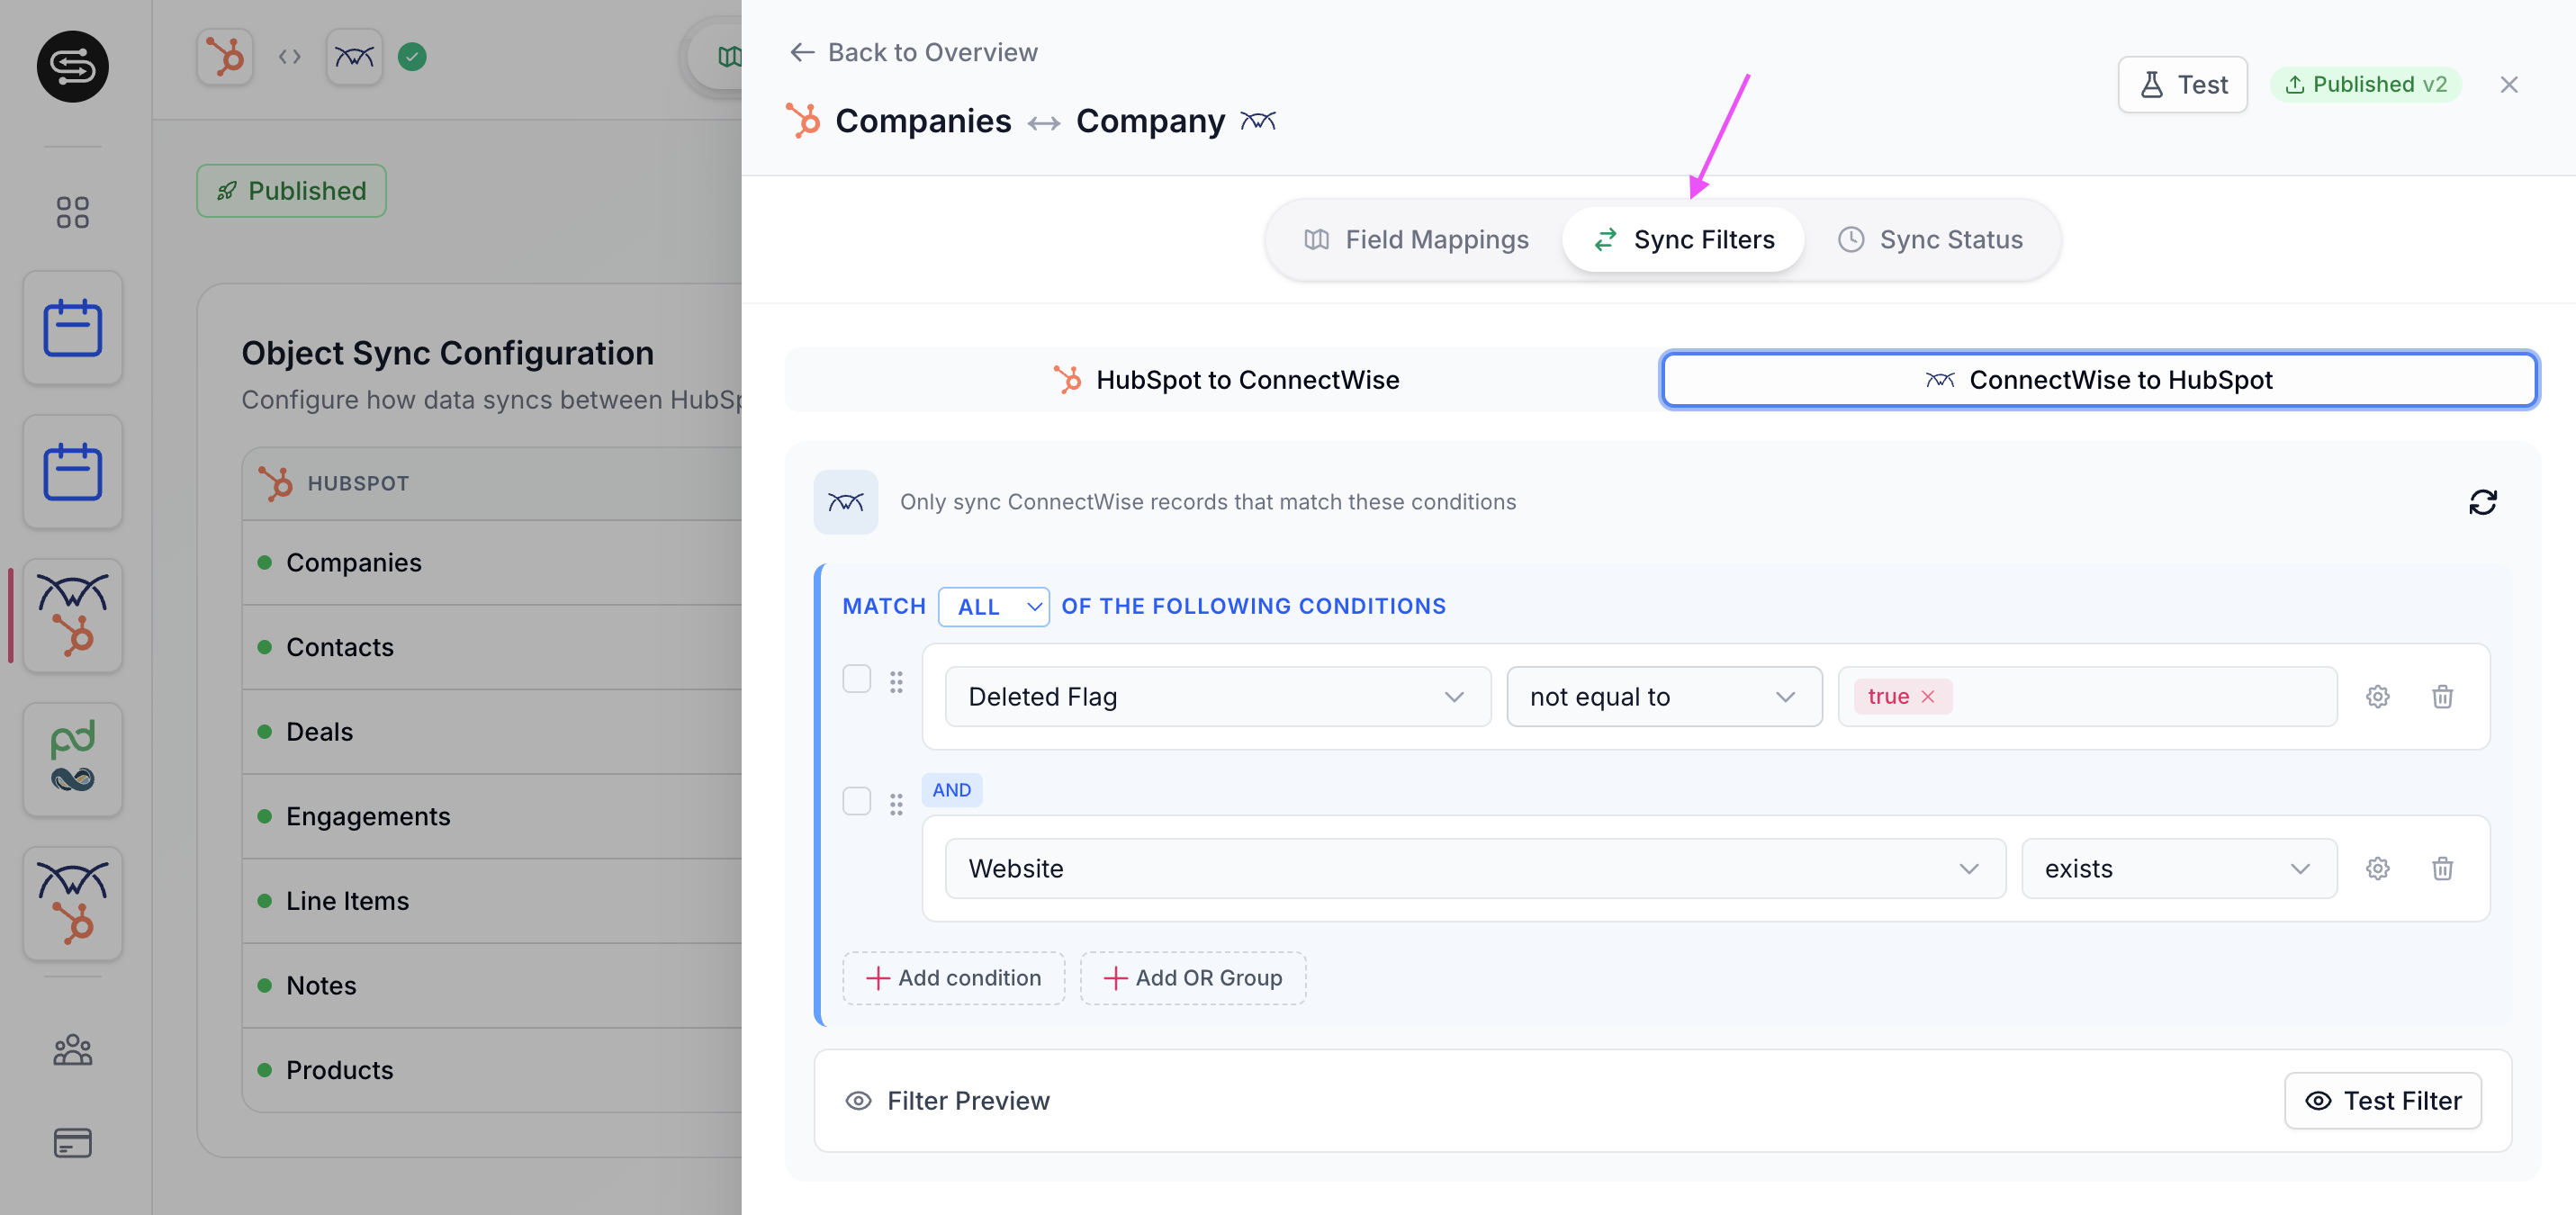Select Deals in the HubSpot object list

coord(320,732)
